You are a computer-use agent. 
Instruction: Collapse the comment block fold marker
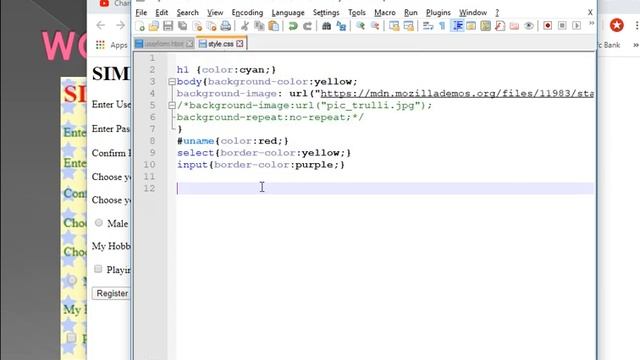[x=172, y=105]
